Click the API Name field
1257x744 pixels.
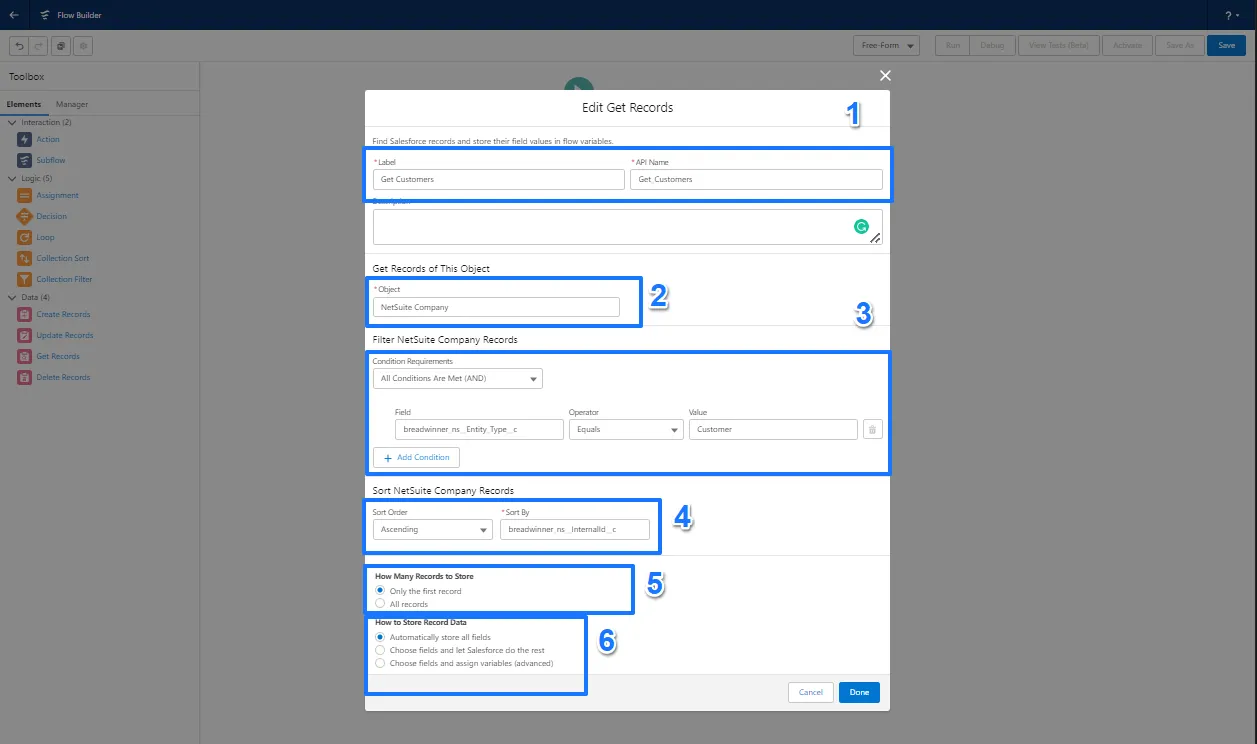point(756,179)
